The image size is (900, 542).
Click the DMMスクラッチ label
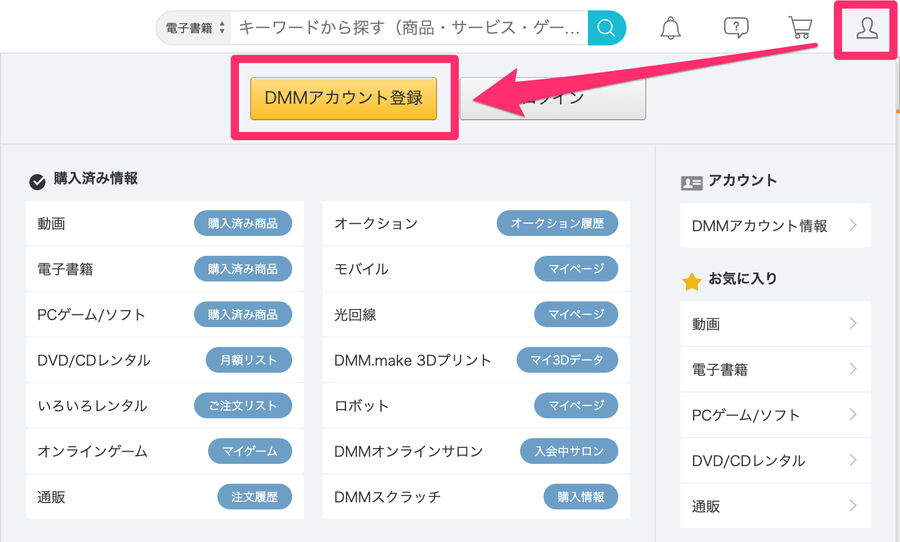pyautogui.click(x=387, y=497)
